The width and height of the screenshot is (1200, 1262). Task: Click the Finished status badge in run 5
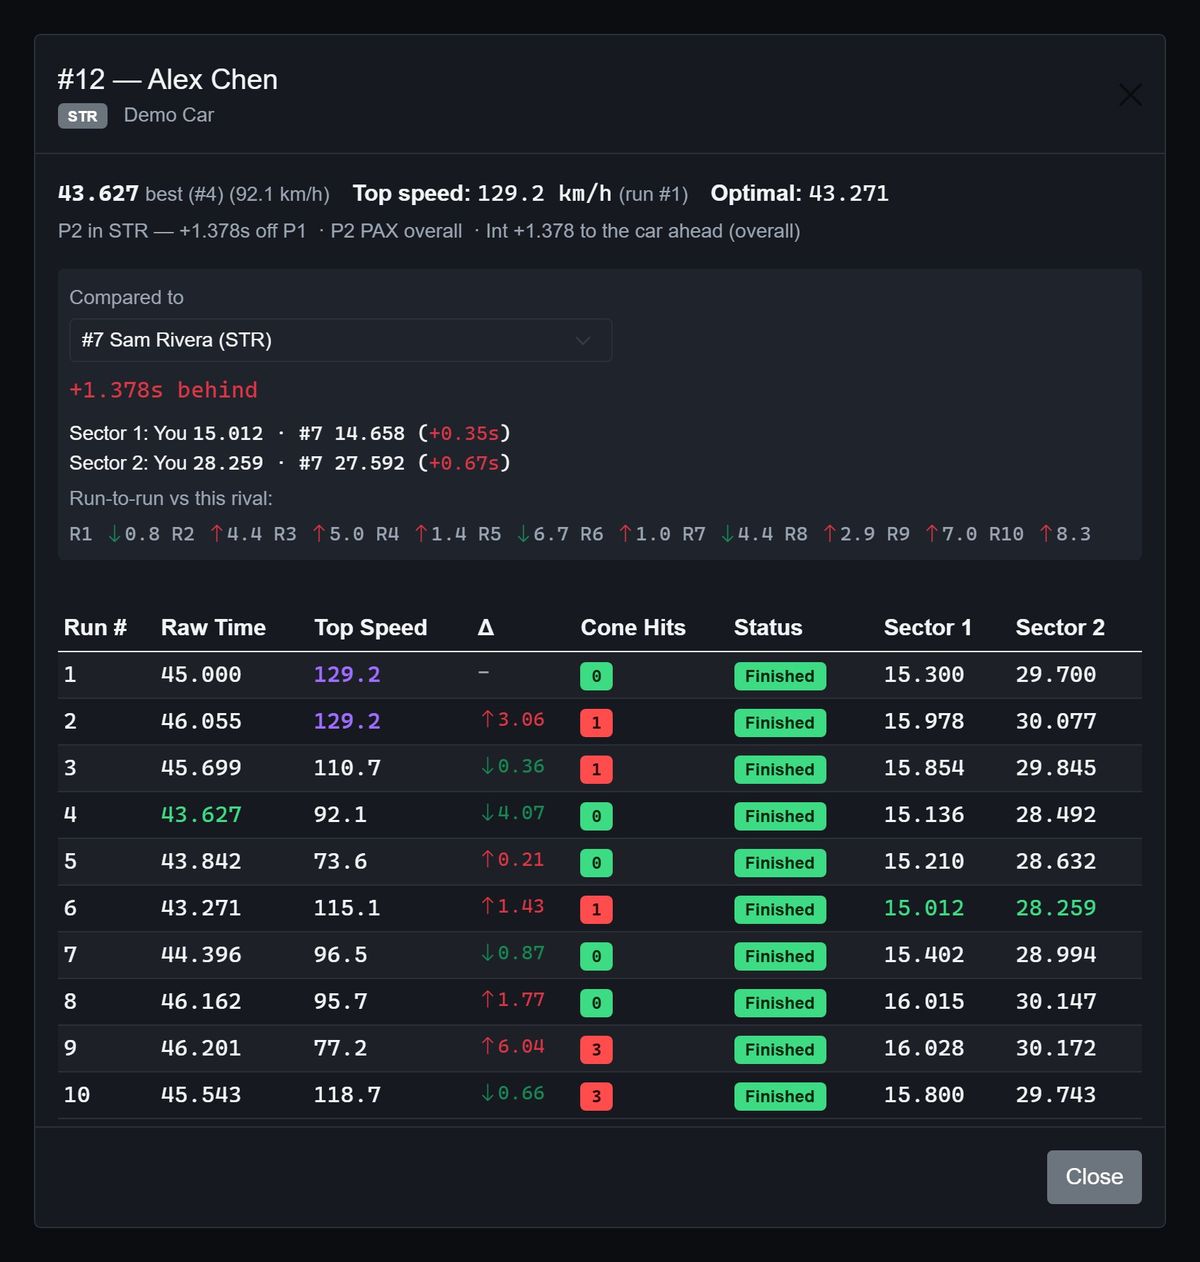pos(780,863)
